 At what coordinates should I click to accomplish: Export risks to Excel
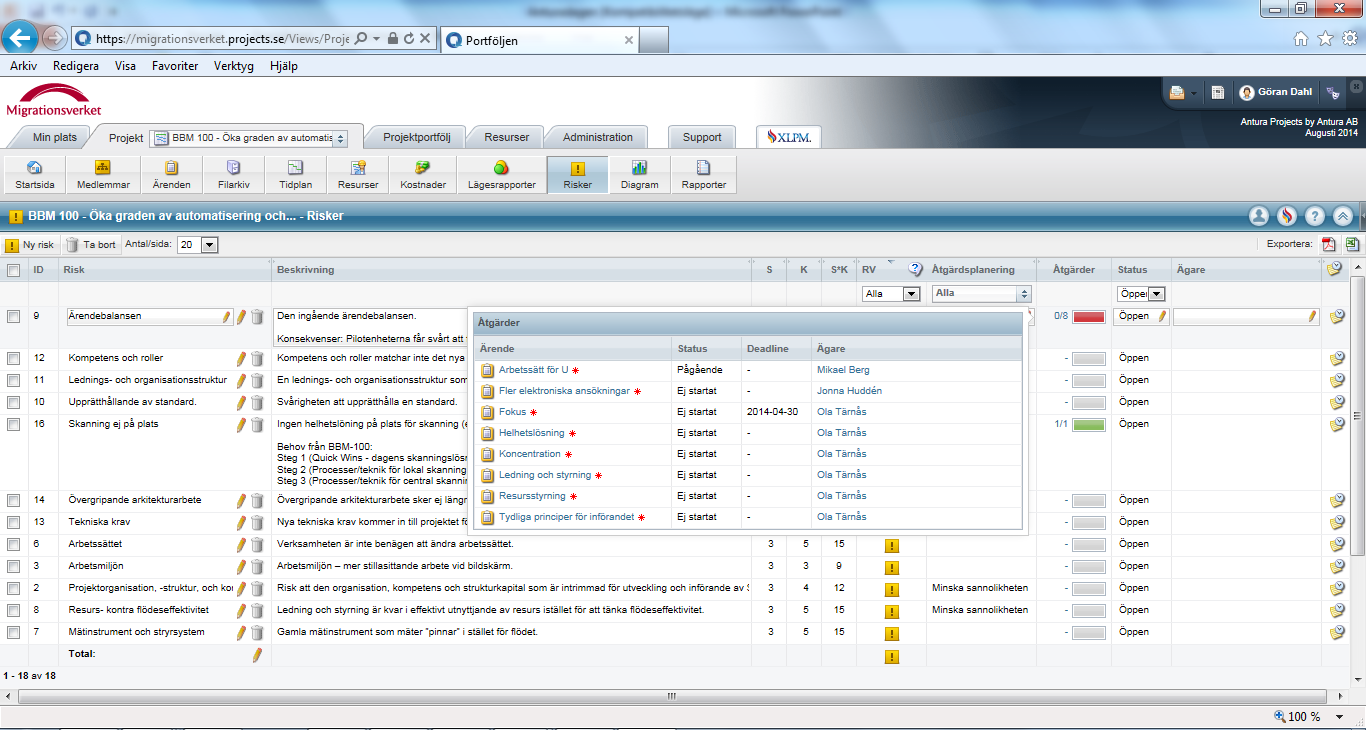1352,244
